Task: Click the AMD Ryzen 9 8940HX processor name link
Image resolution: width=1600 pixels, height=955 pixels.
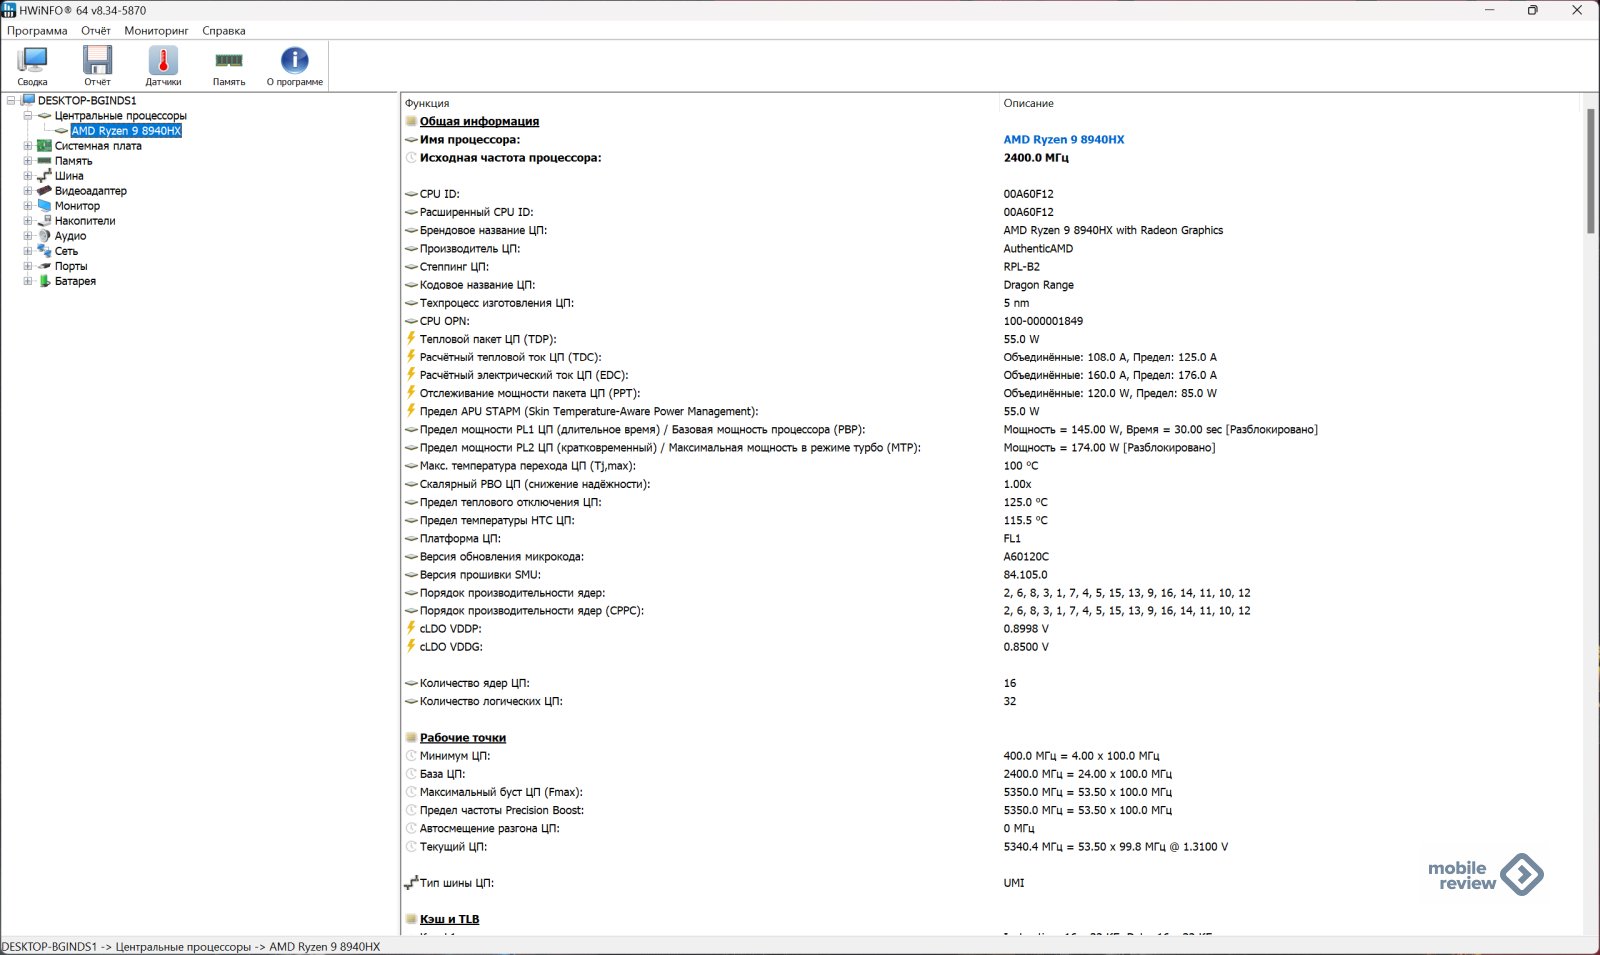Action: [1063, 140]
